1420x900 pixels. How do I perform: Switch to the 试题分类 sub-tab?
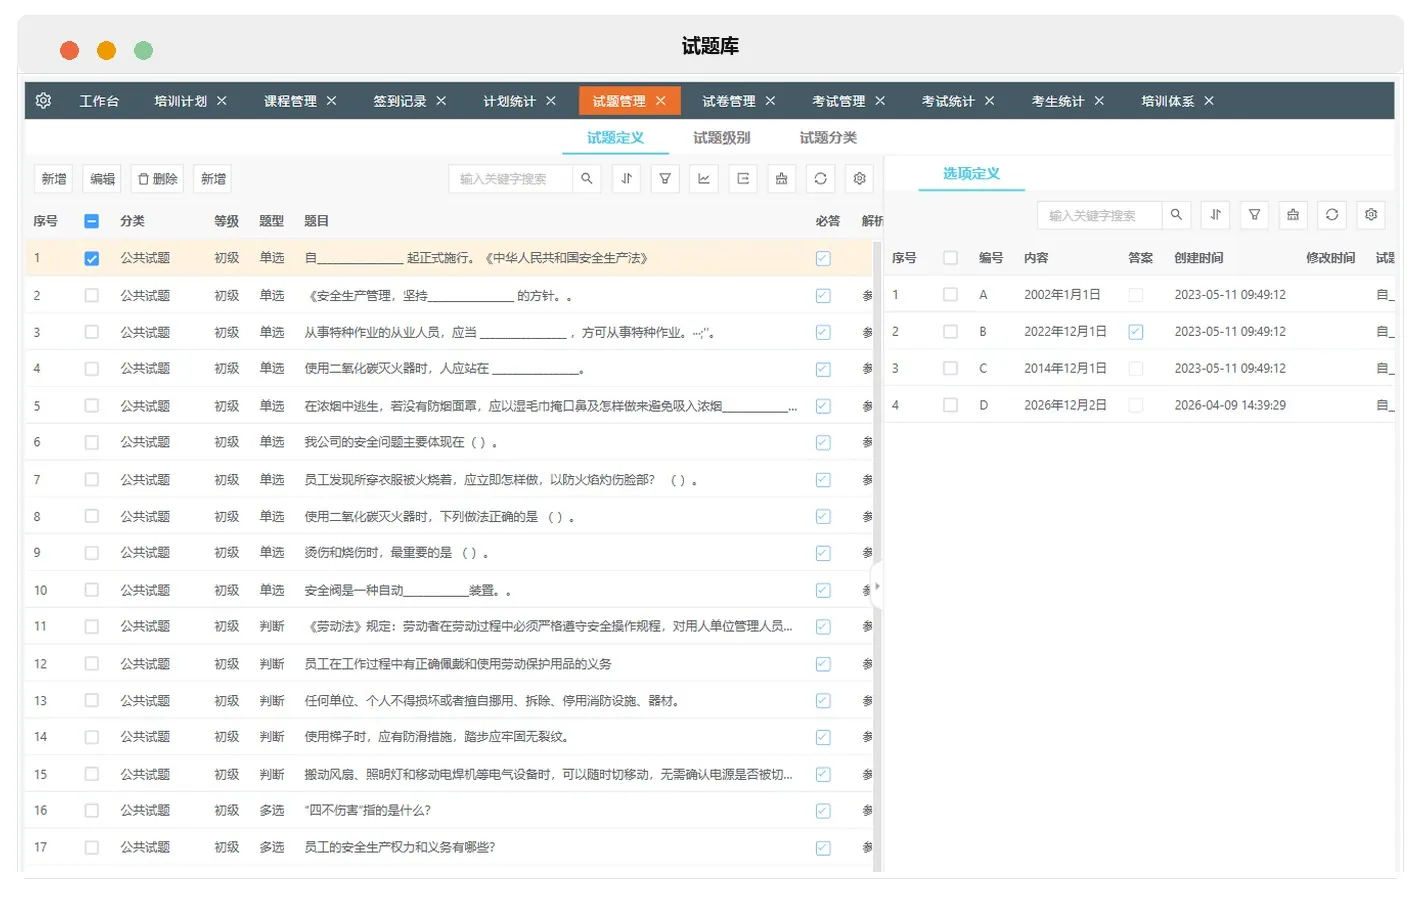coord(828,138)
